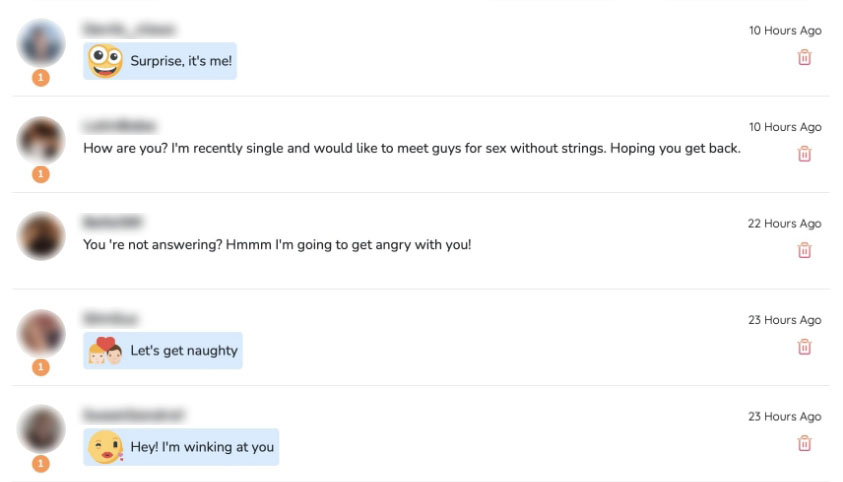This screenshot has height=482, width=843.
Task: Read the "How are you? I'm recently single" message
Action: [x=411, y=148]
